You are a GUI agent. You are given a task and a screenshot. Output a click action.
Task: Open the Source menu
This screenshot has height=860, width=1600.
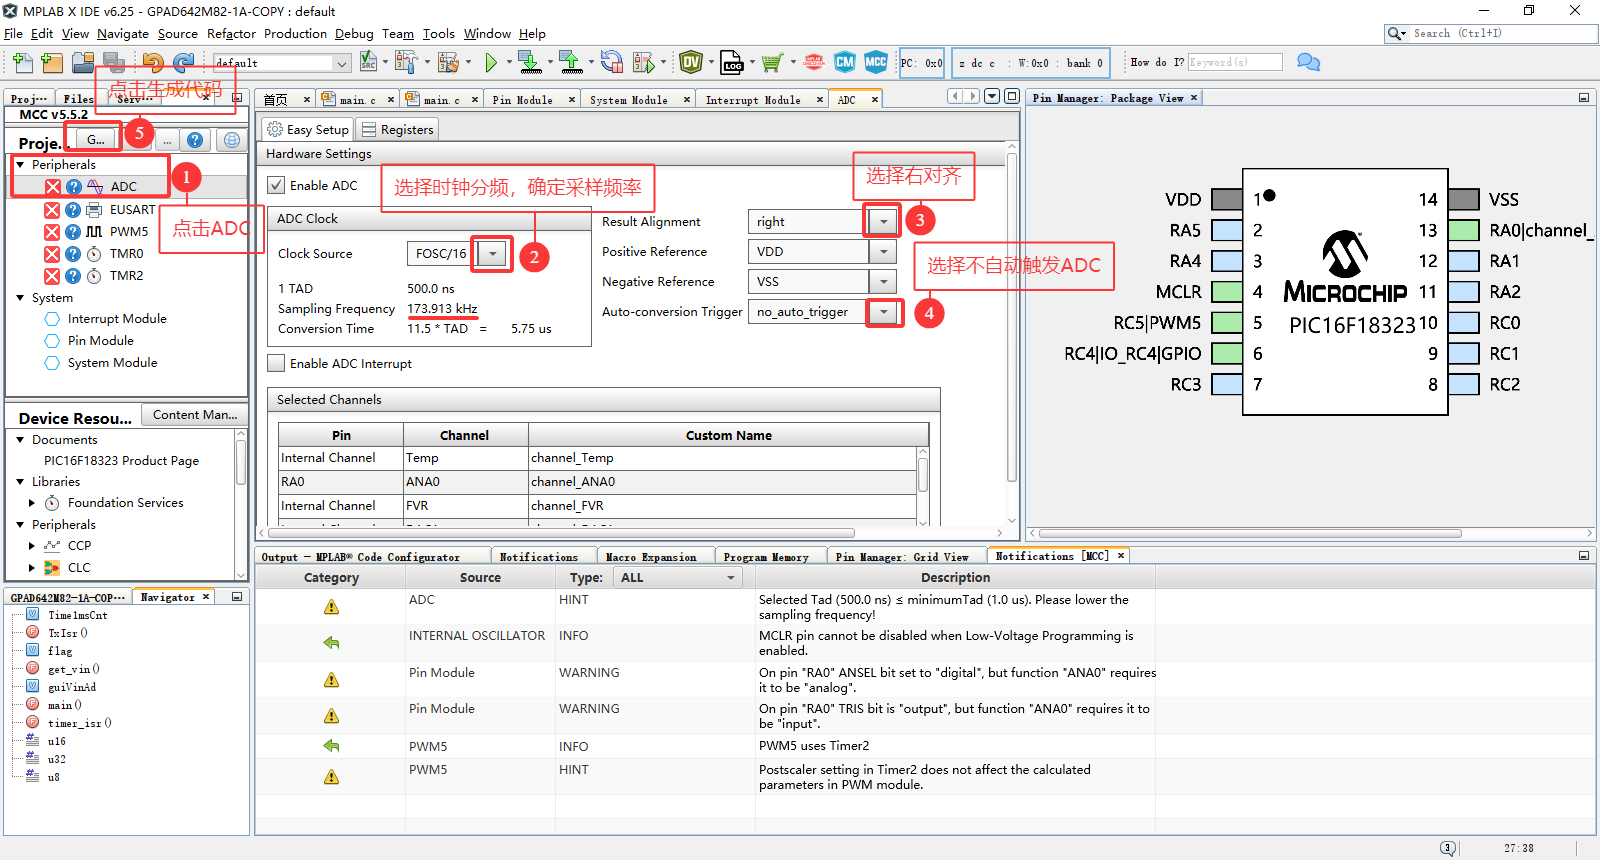click(x=178, y=33)
